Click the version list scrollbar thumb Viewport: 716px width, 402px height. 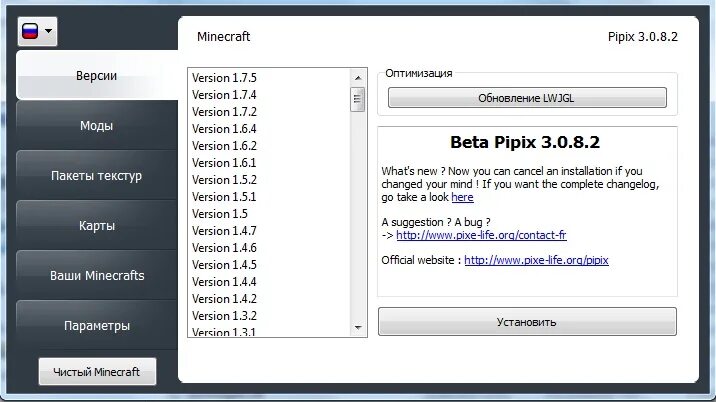[x=358, y=99]
